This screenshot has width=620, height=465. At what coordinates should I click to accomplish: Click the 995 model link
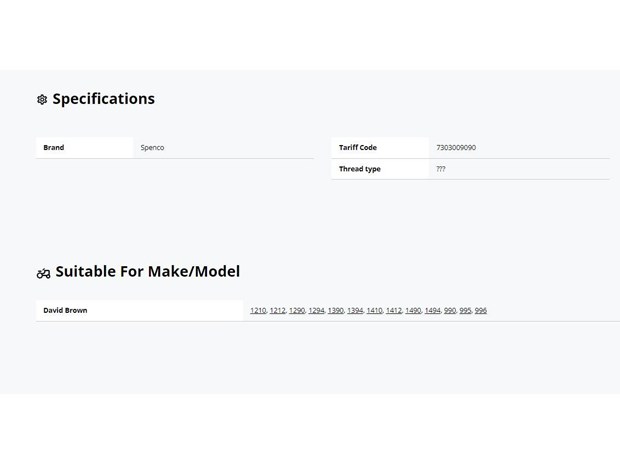click(x=465, y=310)
